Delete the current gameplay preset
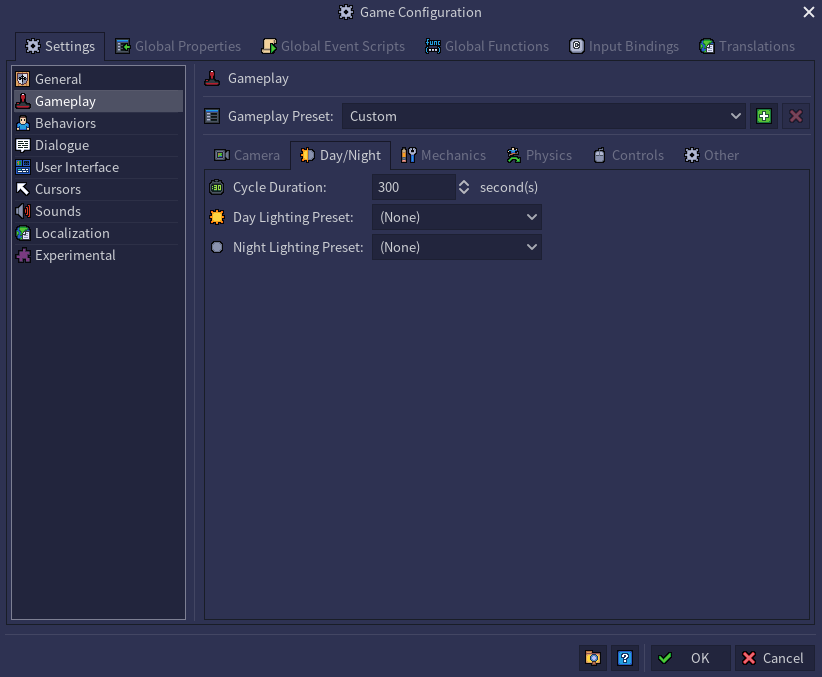This screenshot has height=677, width=822. pos(796,116)
